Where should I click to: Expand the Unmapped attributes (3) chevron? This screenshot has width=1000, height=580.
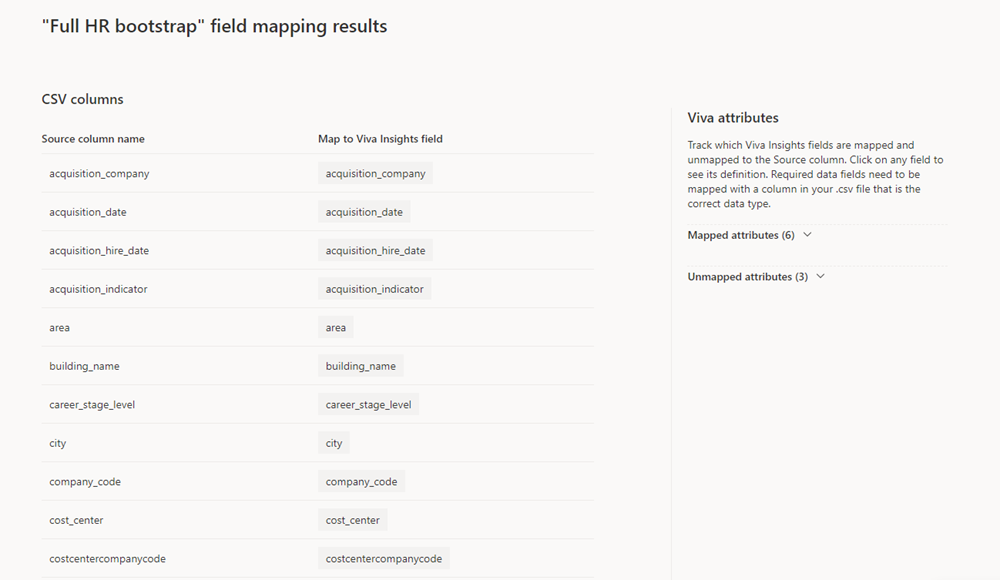[x=821, y=276]
